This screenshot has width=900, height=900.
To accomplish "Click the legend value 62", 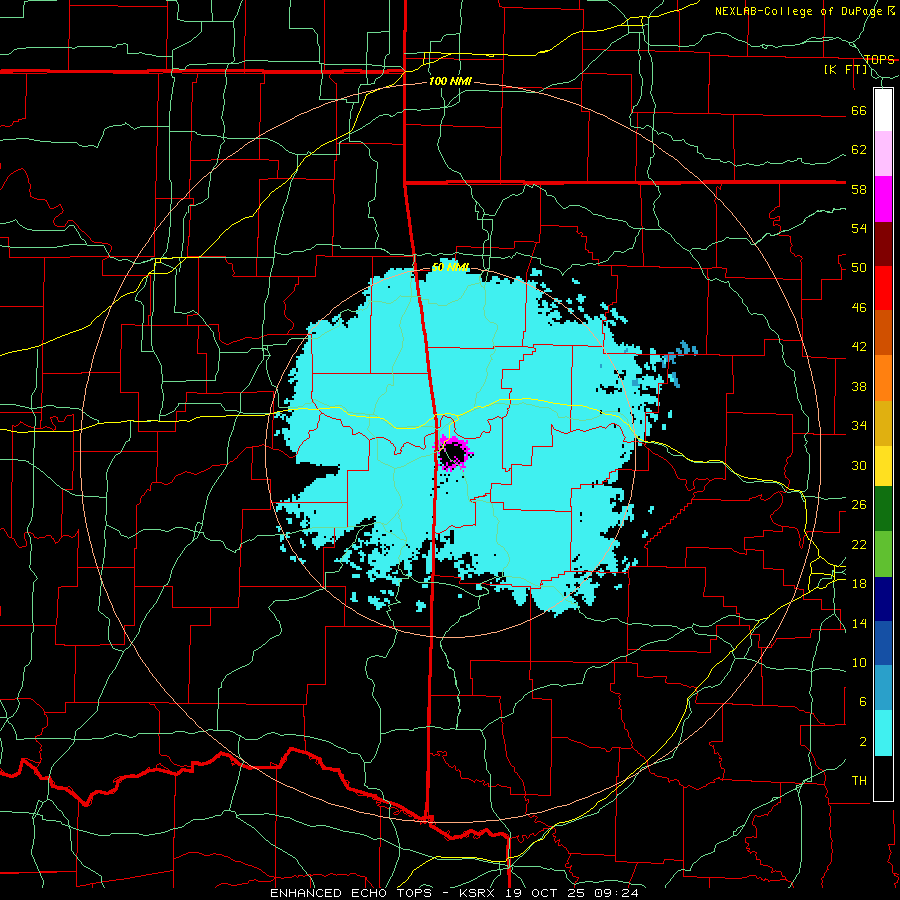I will [x=859, y=150].
